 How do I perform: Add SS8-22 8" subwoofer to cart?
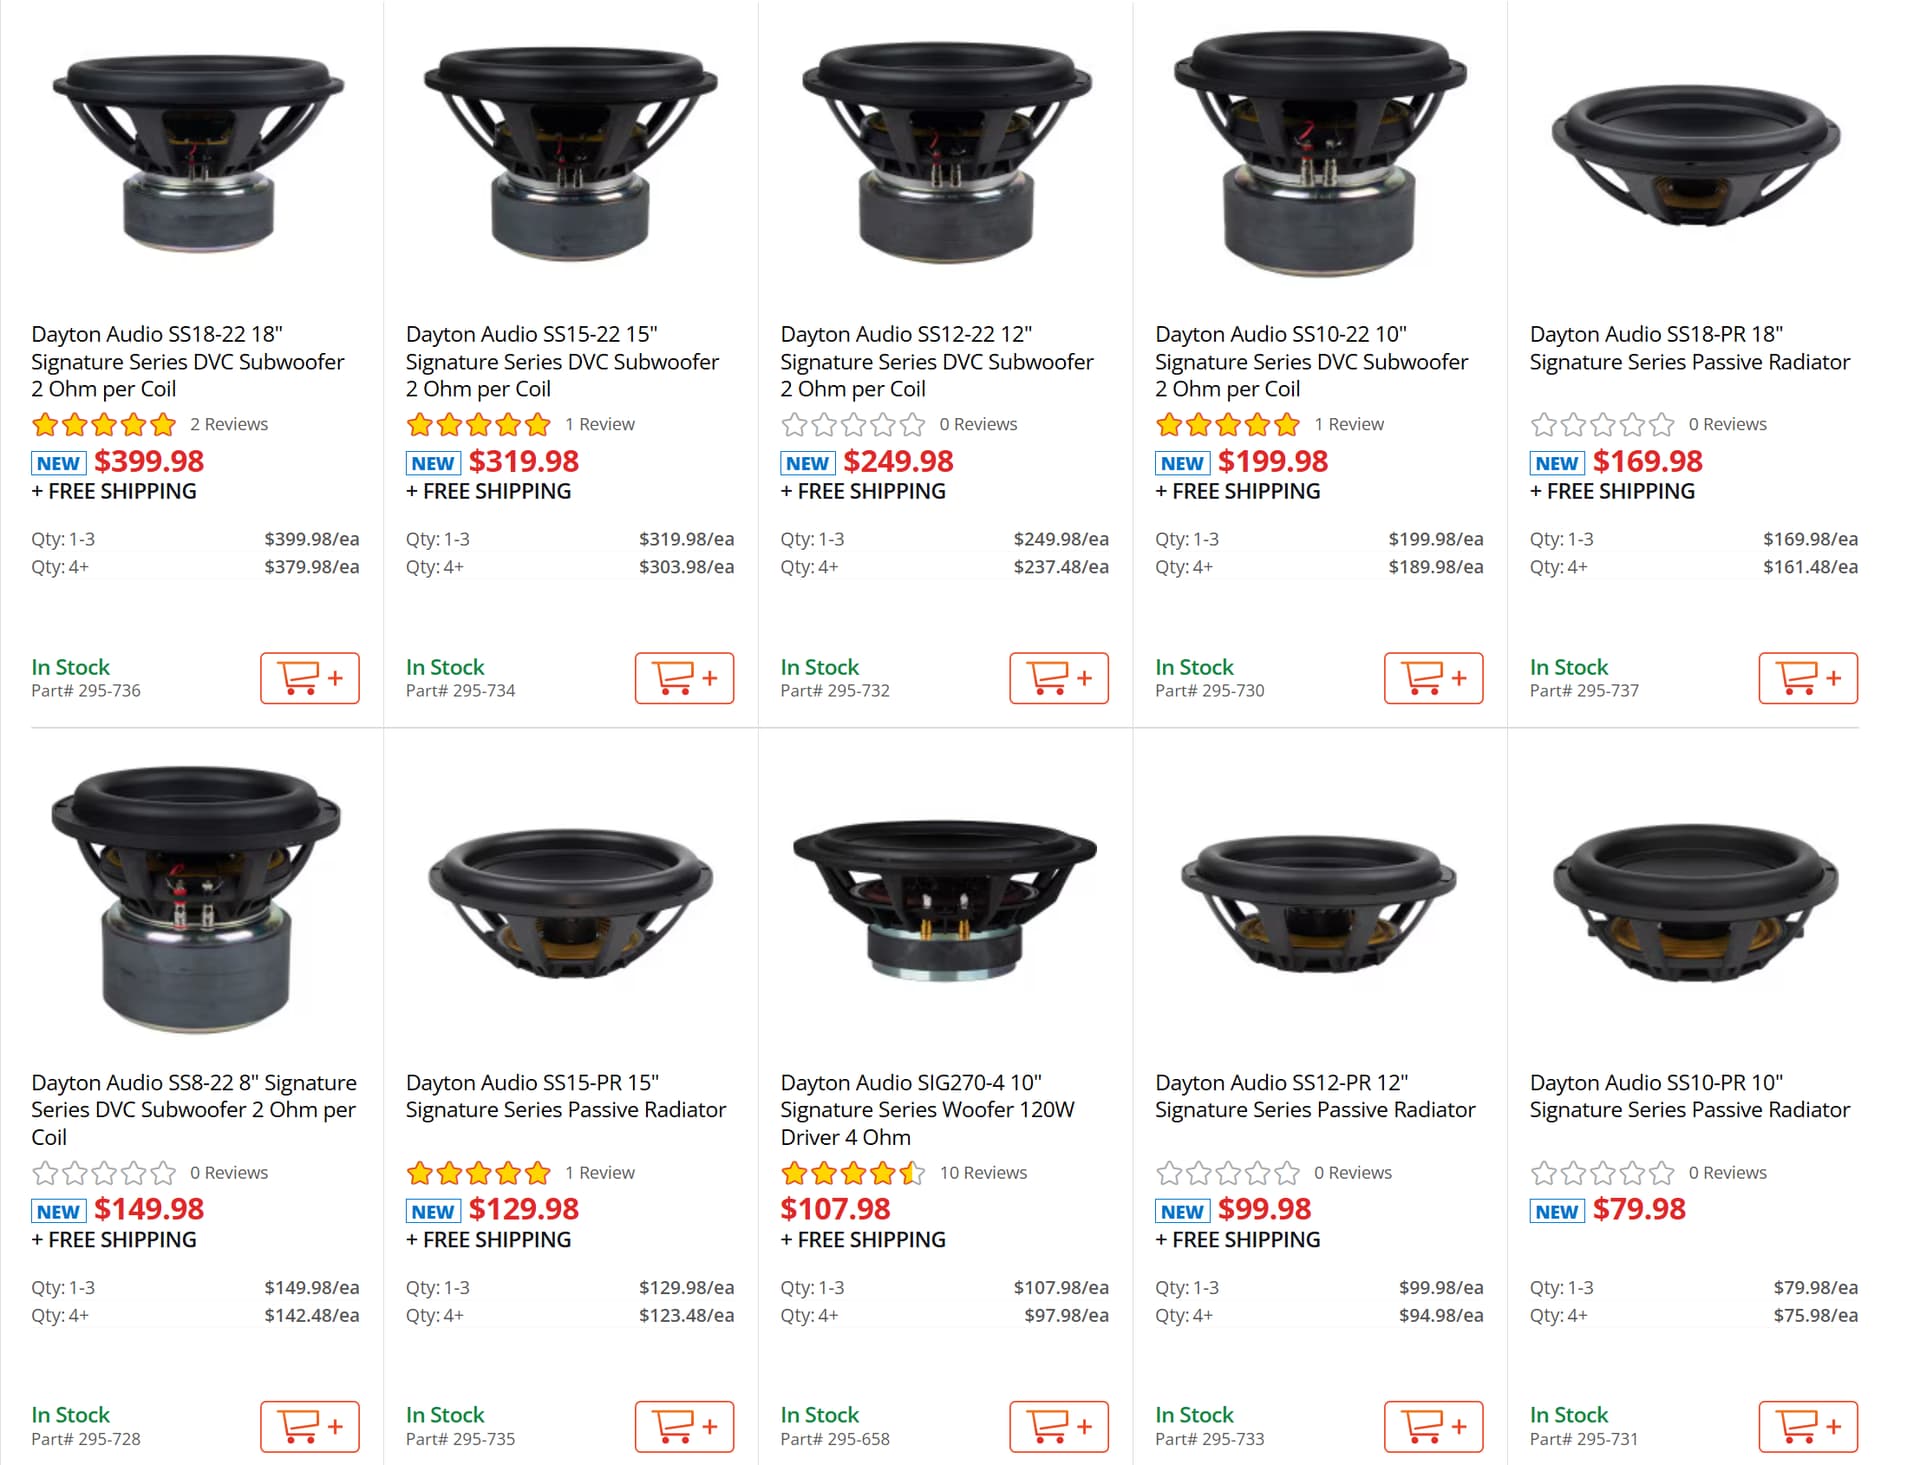tap(309, 1426)
